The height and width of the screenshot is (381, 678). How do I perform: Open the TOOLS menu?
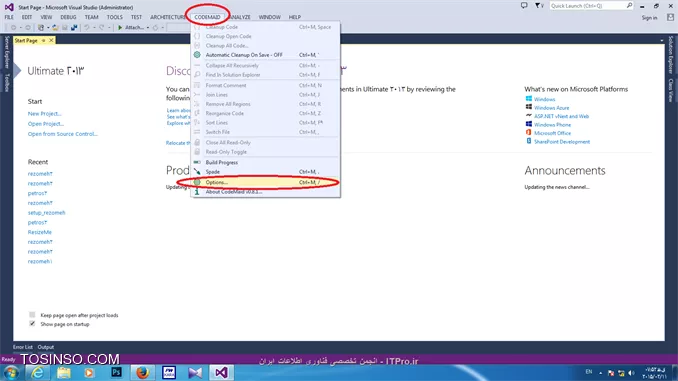click(x=115, y=17)
